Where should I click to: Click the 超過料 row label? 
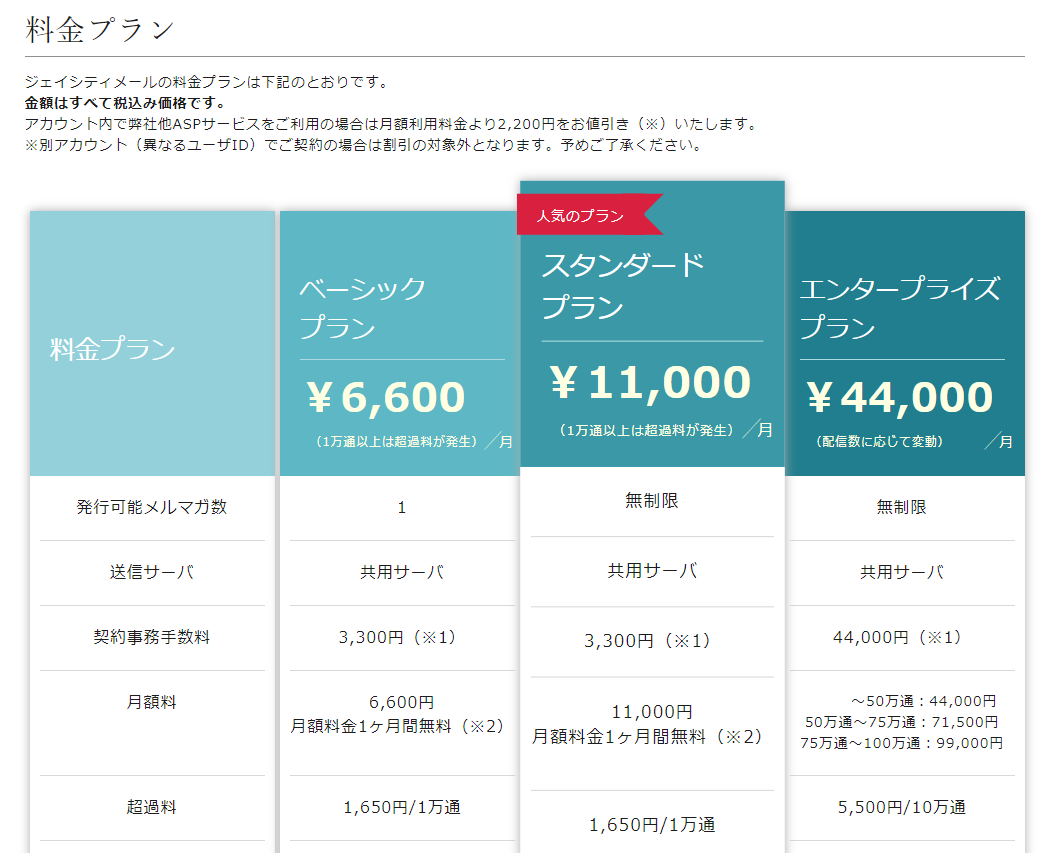pos(152,807)
